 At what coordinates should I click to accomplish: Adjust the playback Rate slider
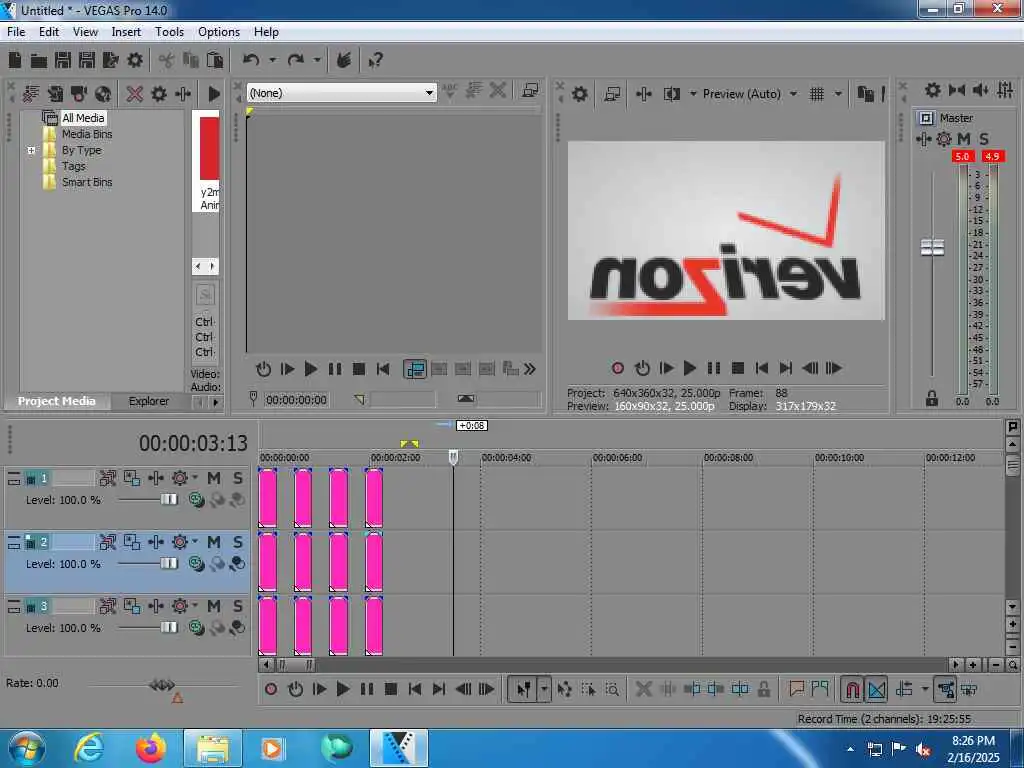162,684
